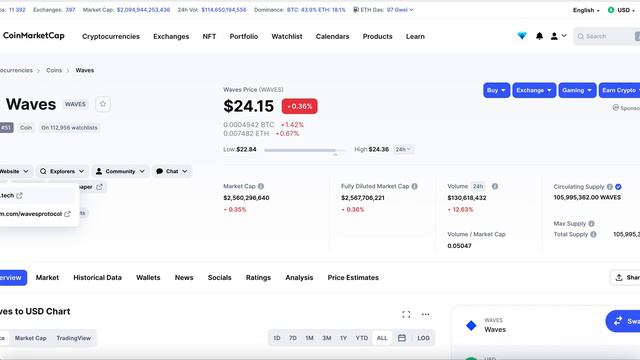Viewport: 640px width, 360px height.
Task: Set chart range to ALL
Action: click(382, 338)
